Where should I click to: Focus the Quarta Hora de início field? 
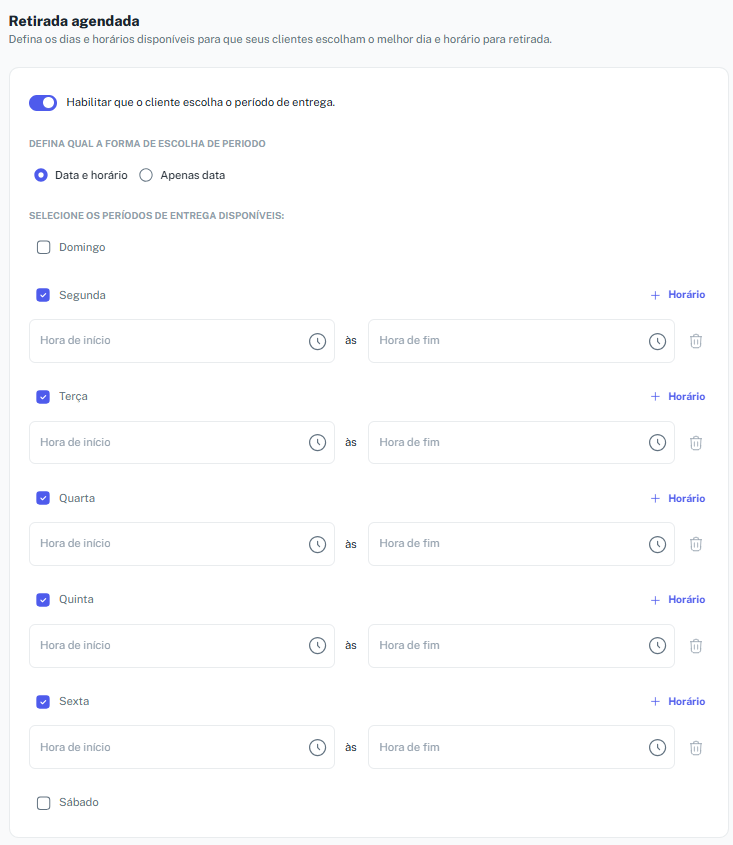[x=182, y=544]
